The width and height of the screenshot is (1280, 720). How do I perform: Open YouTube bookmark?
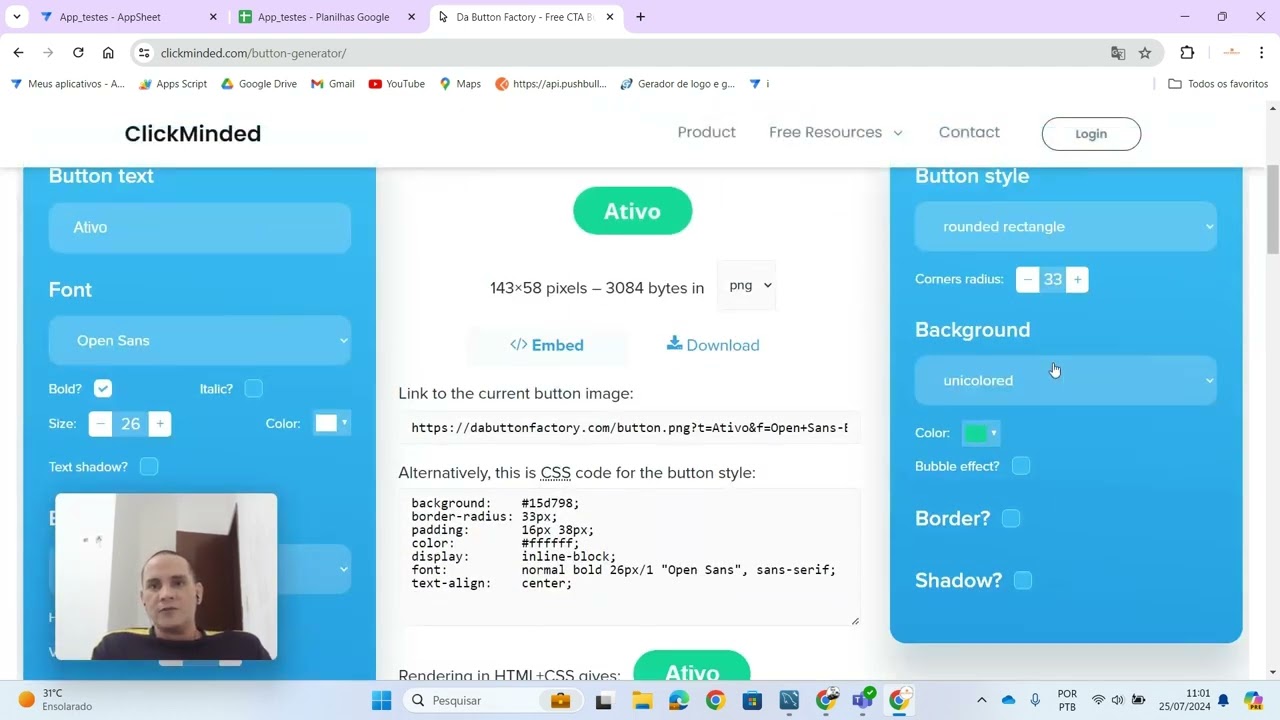[x=397, y=84]
